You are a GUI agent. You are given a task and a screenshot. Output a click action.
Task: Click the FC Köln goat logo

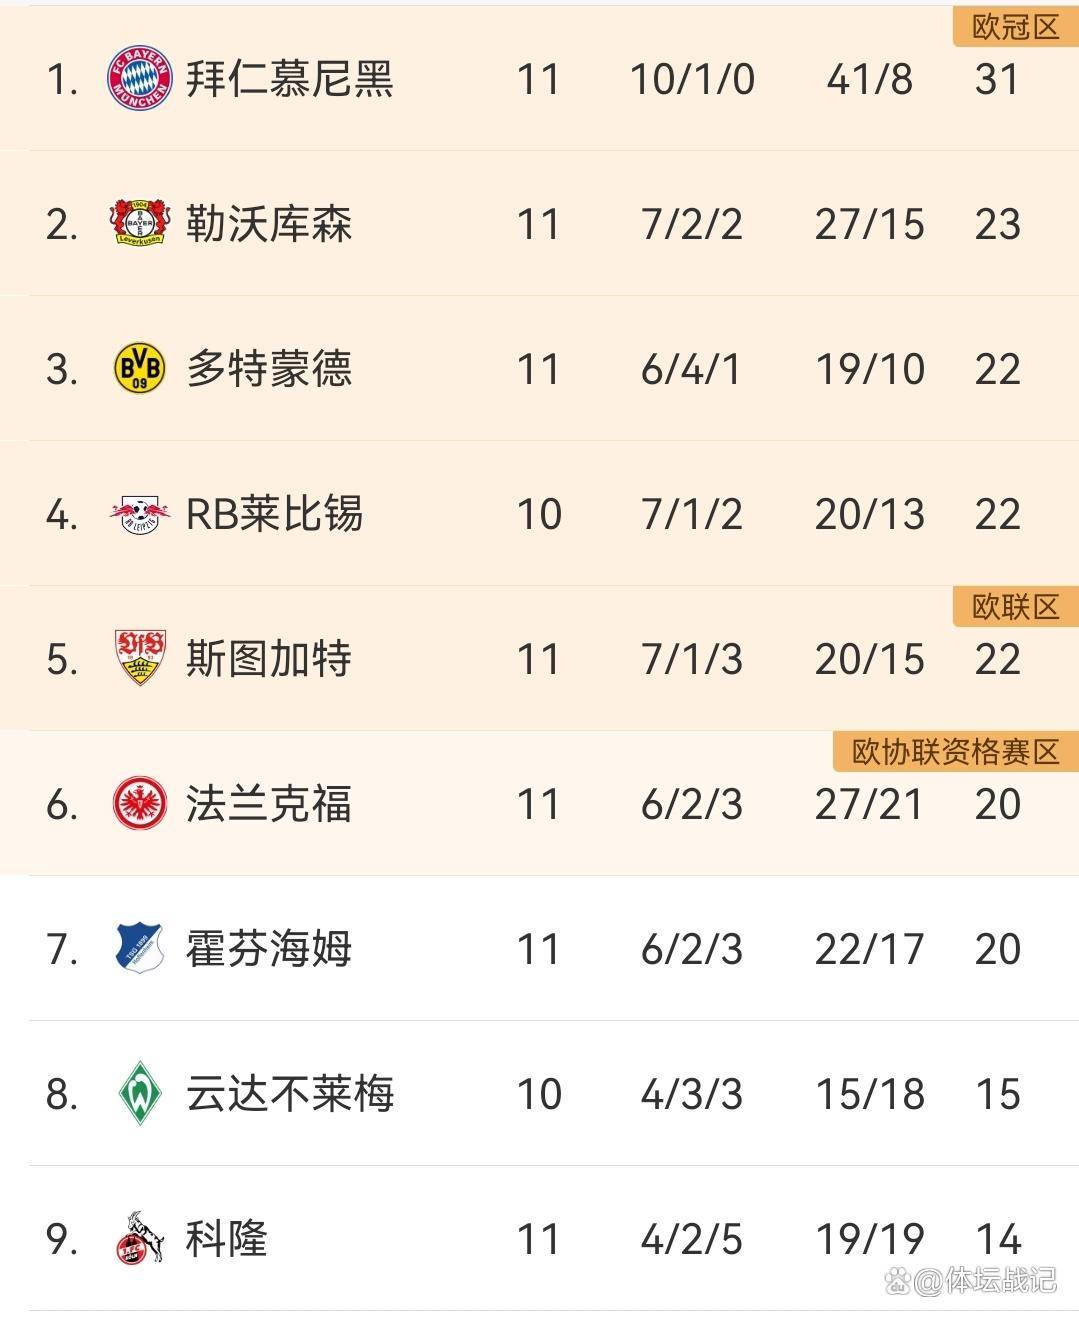tap(139, 1238)
